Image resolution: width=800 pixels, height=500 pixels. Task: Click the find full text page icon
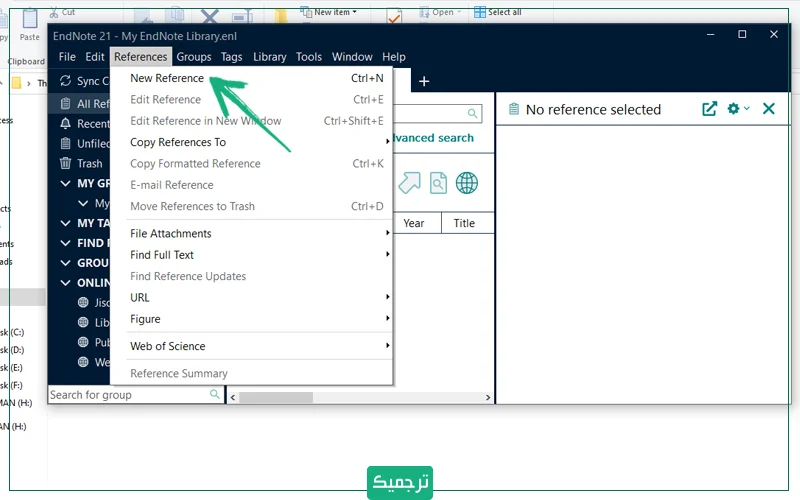[x=438, y=182]
